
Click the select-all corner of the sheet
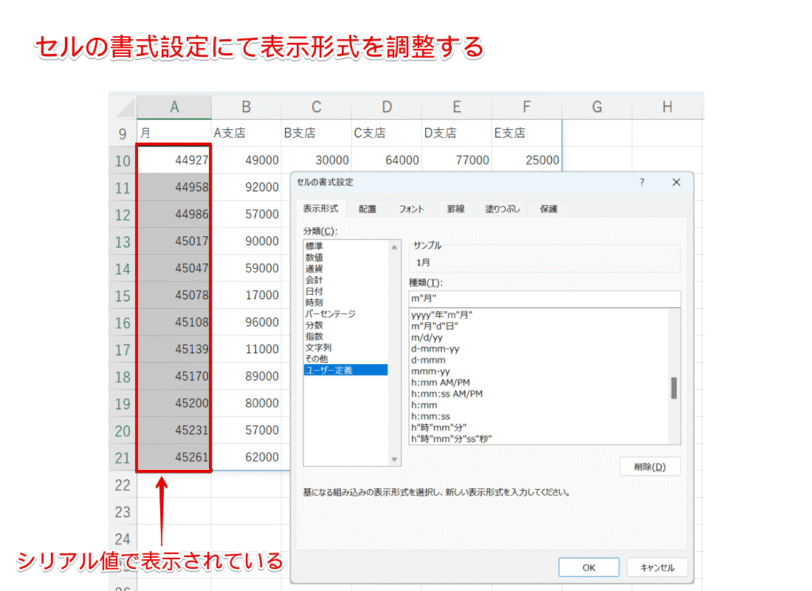pyautogui.click(x=123, y=107)
